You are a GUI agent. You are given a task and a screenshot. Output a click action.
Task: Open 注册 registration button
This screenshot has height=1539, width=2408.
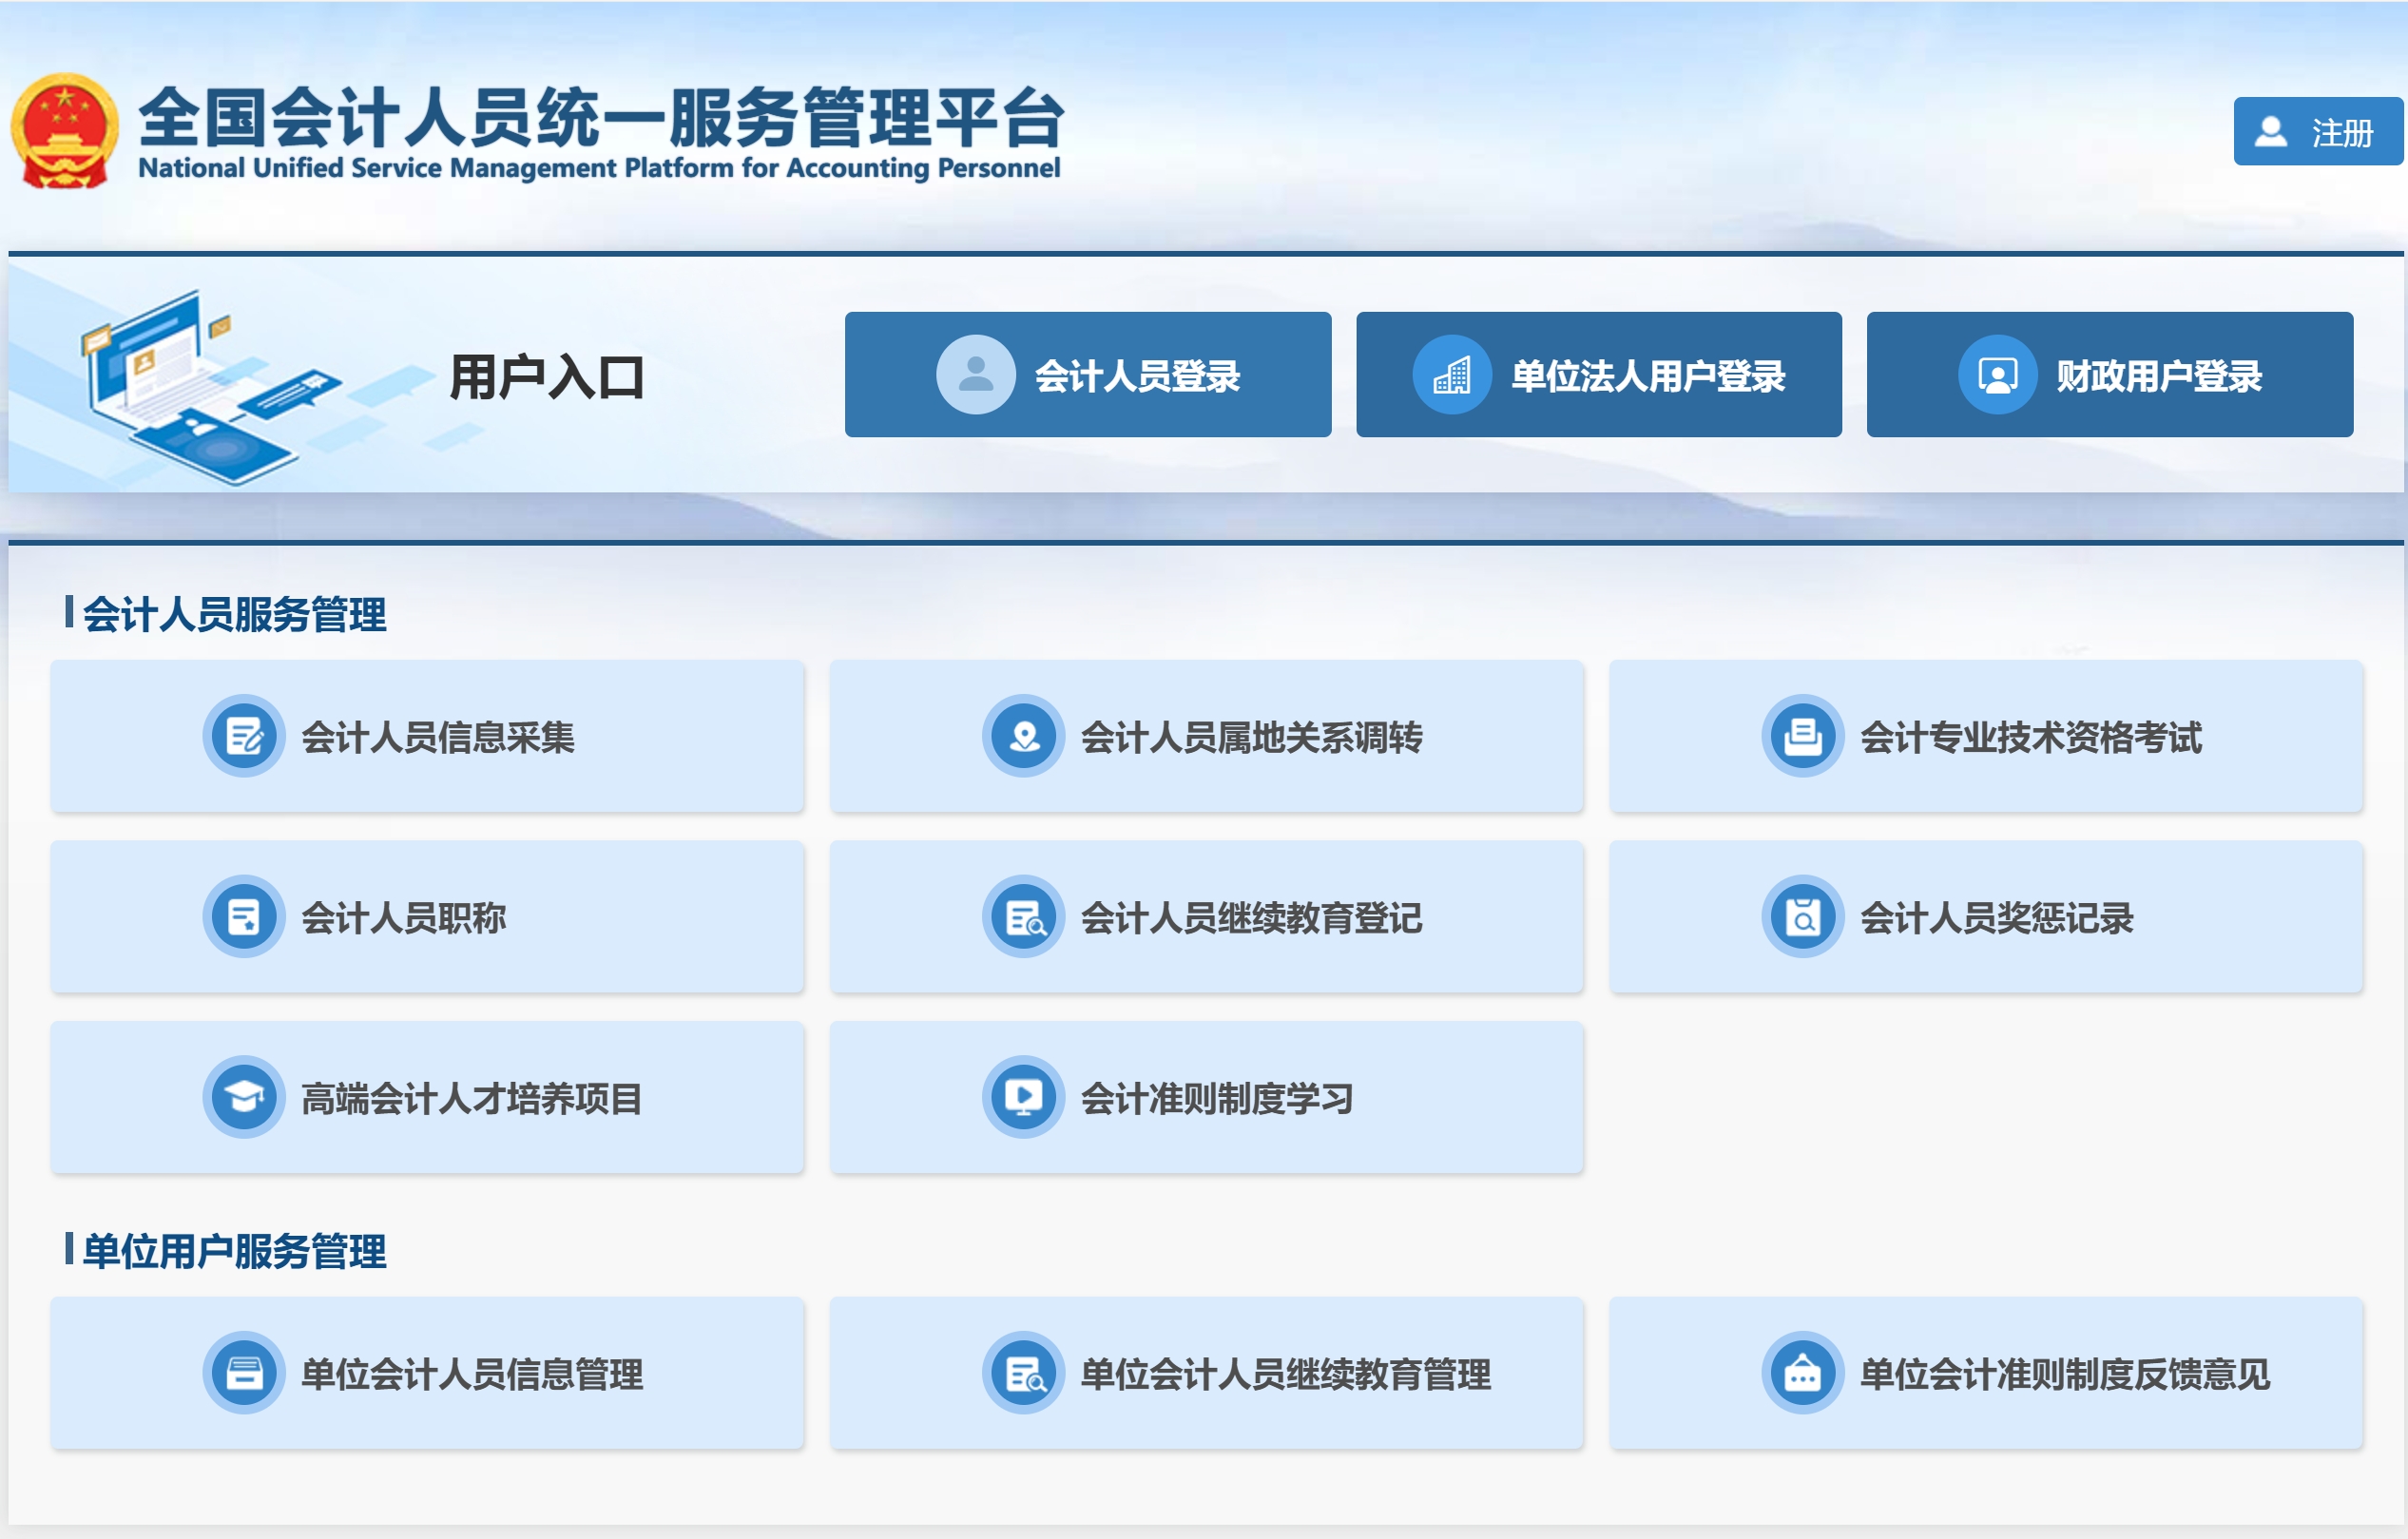coord(2318,131)
